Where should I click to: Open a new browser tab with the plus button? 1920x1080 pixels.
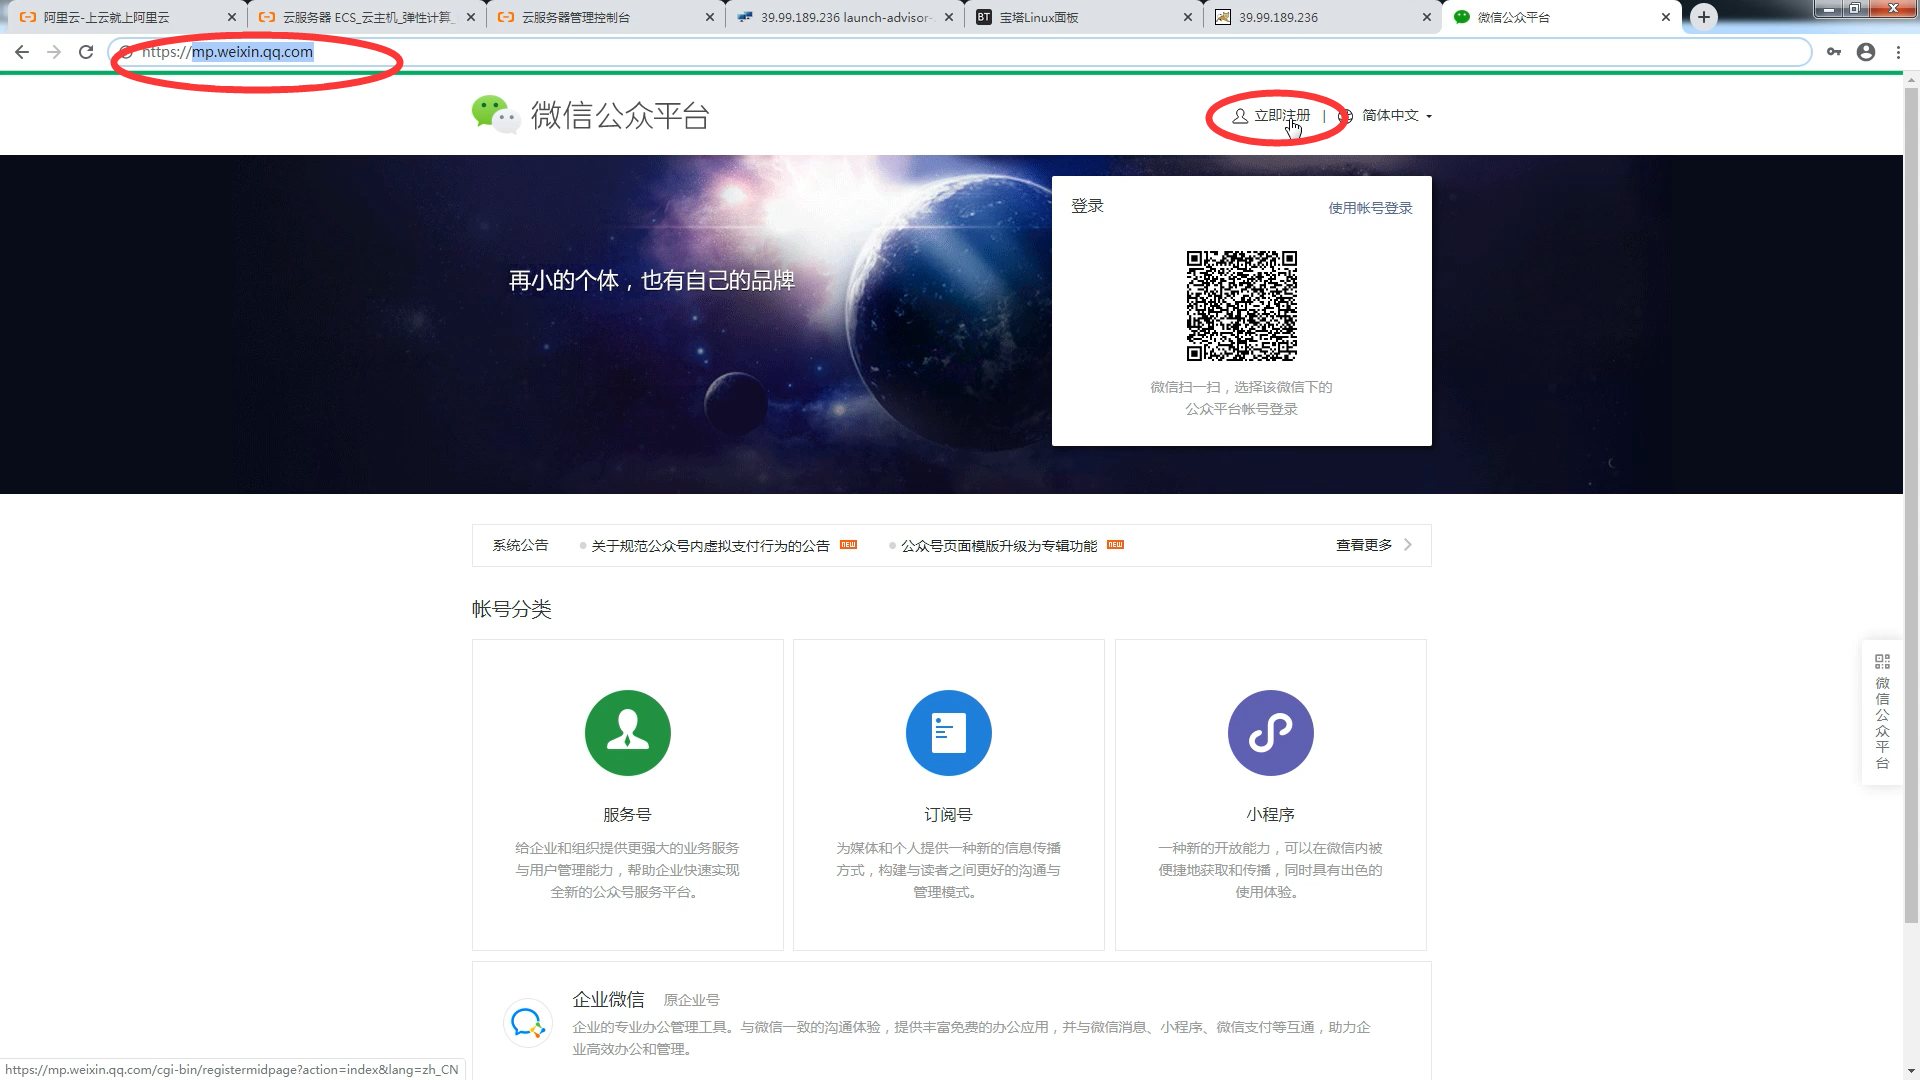[1704, 17]
